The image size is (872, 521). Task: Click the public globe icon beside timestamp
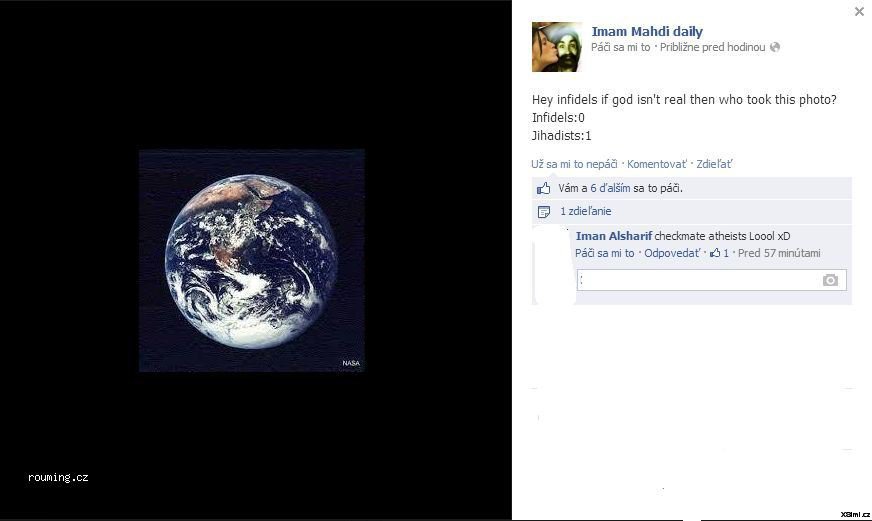coord(775,47)
